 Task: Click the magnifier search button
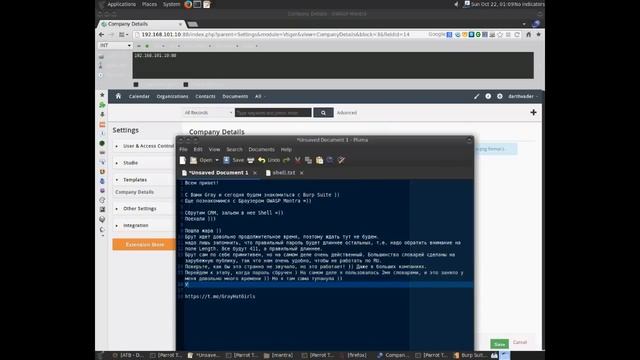coord(323,113)
